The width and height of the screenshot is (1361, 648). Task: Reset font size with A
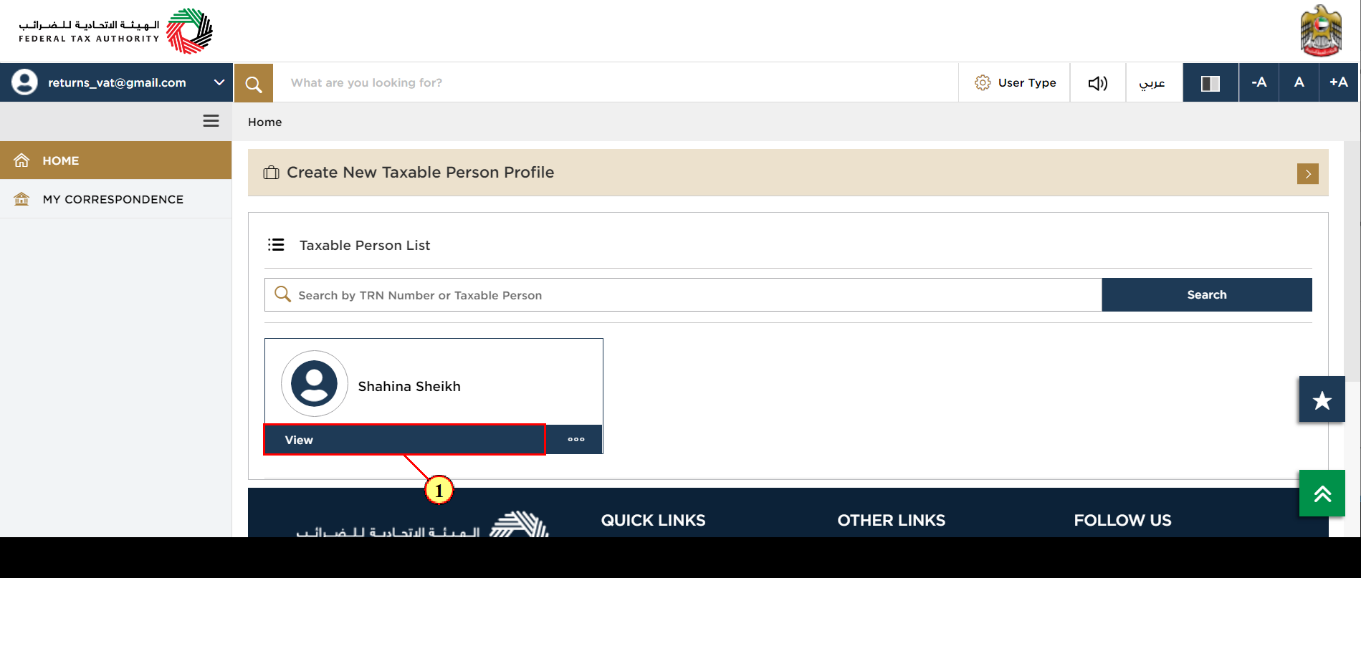[1299, 83]
